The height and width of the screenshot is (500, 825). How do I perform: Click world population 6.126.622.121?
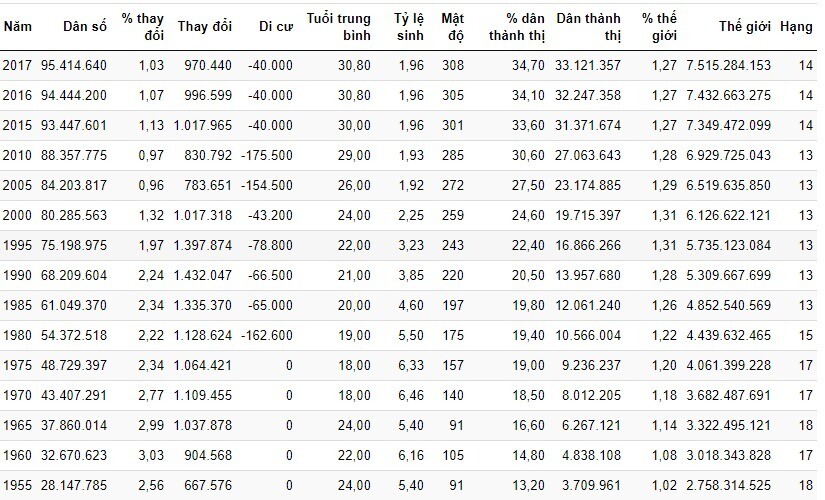pyautogui.click(x=728, y=215)
